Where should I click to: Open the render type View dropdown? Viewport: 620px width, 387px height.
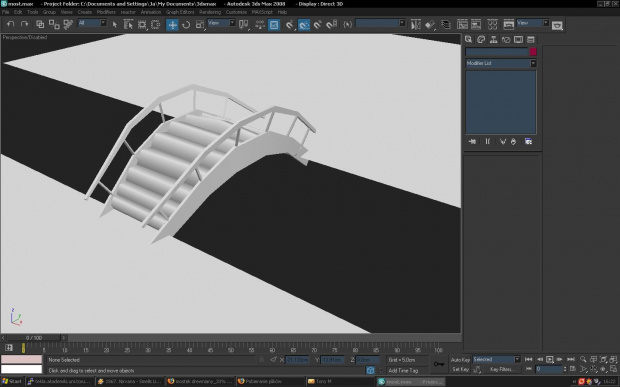coord(533,23)
